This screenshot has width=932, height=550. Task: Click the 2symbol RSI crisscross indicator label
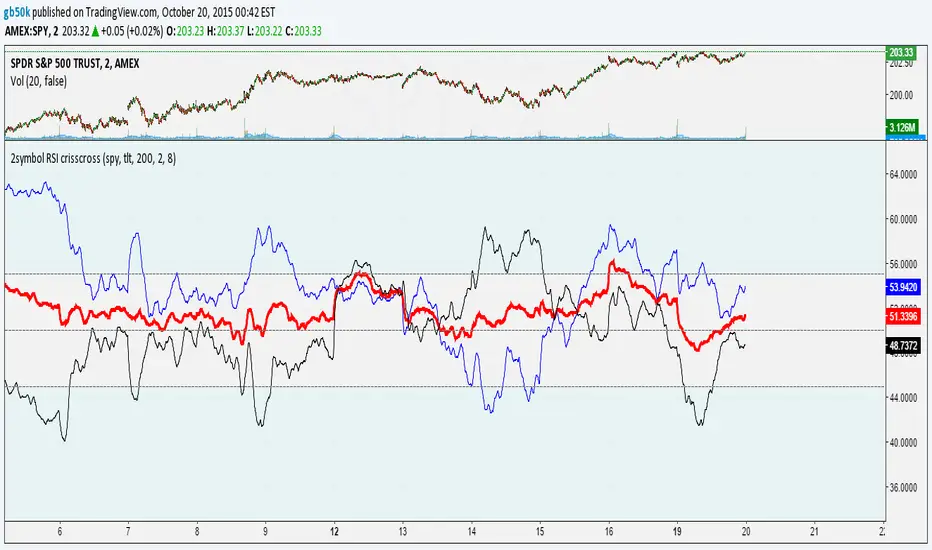click(93, 159)
